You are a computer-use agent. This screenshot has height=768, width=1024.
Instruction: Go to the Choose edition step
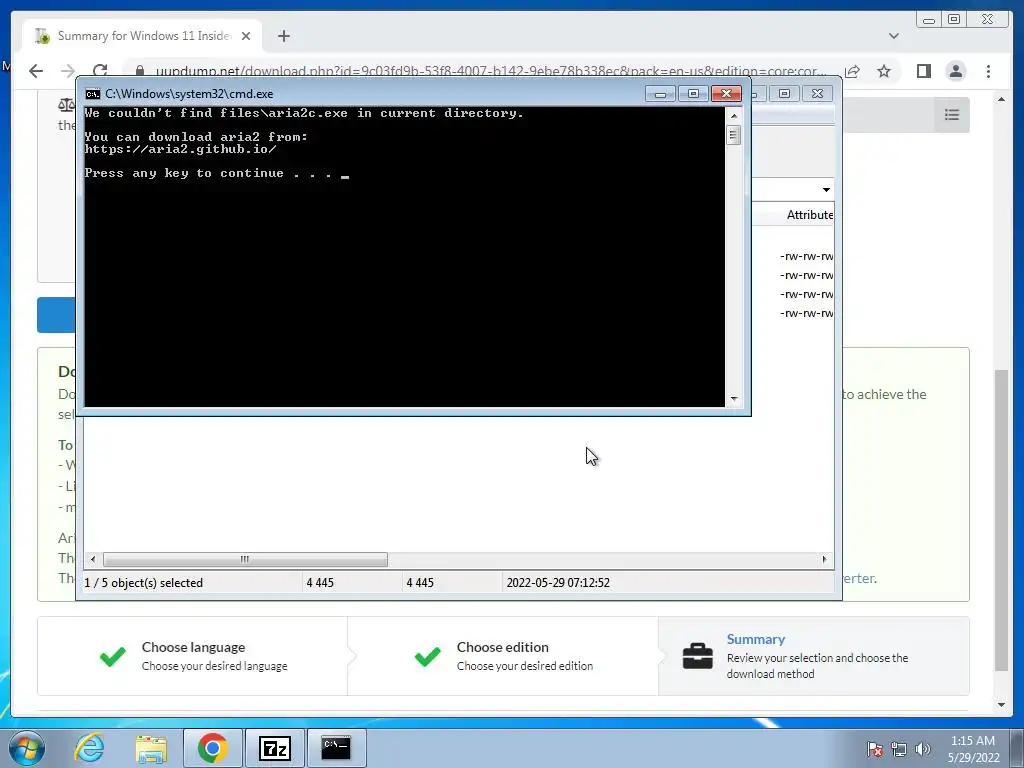pyautogui.click(x=503, y=656)
